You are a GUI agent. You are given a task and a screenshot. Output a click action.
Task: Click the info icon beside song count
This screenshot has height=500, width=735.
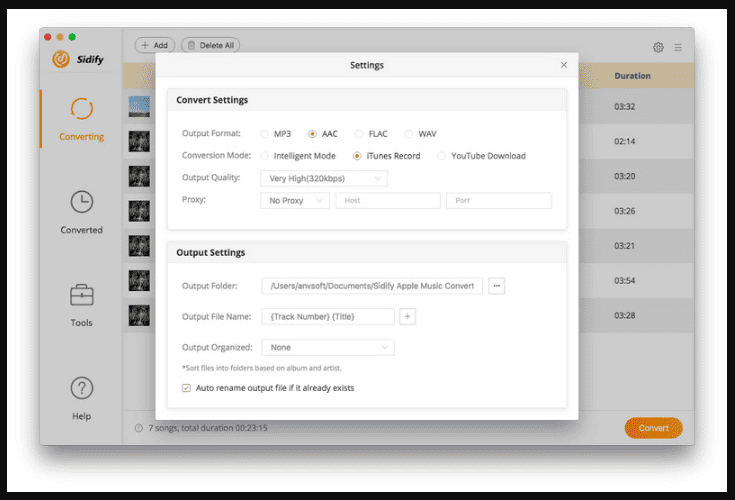pyautogui.click(x=139, y=428)
